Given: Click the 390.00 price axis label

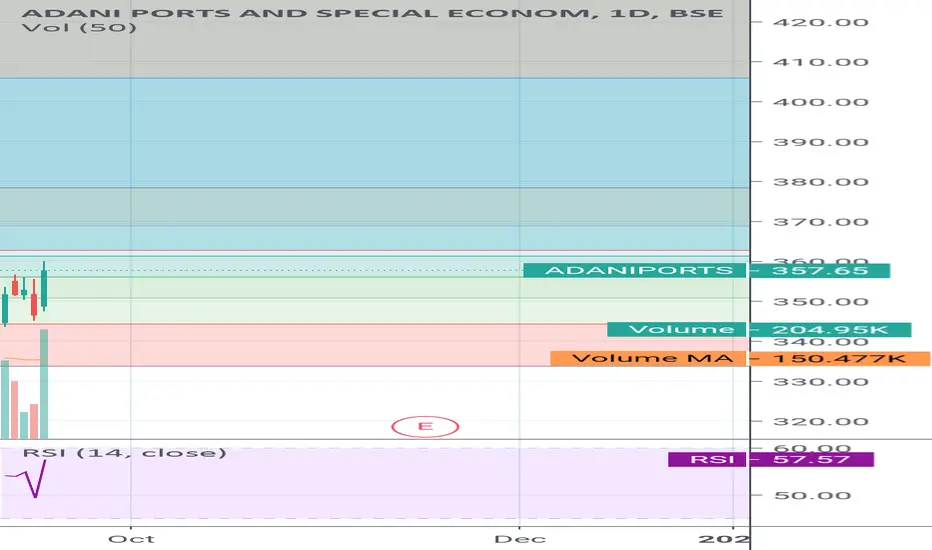Looking at the screenshot, I should [x=821, y=142].
